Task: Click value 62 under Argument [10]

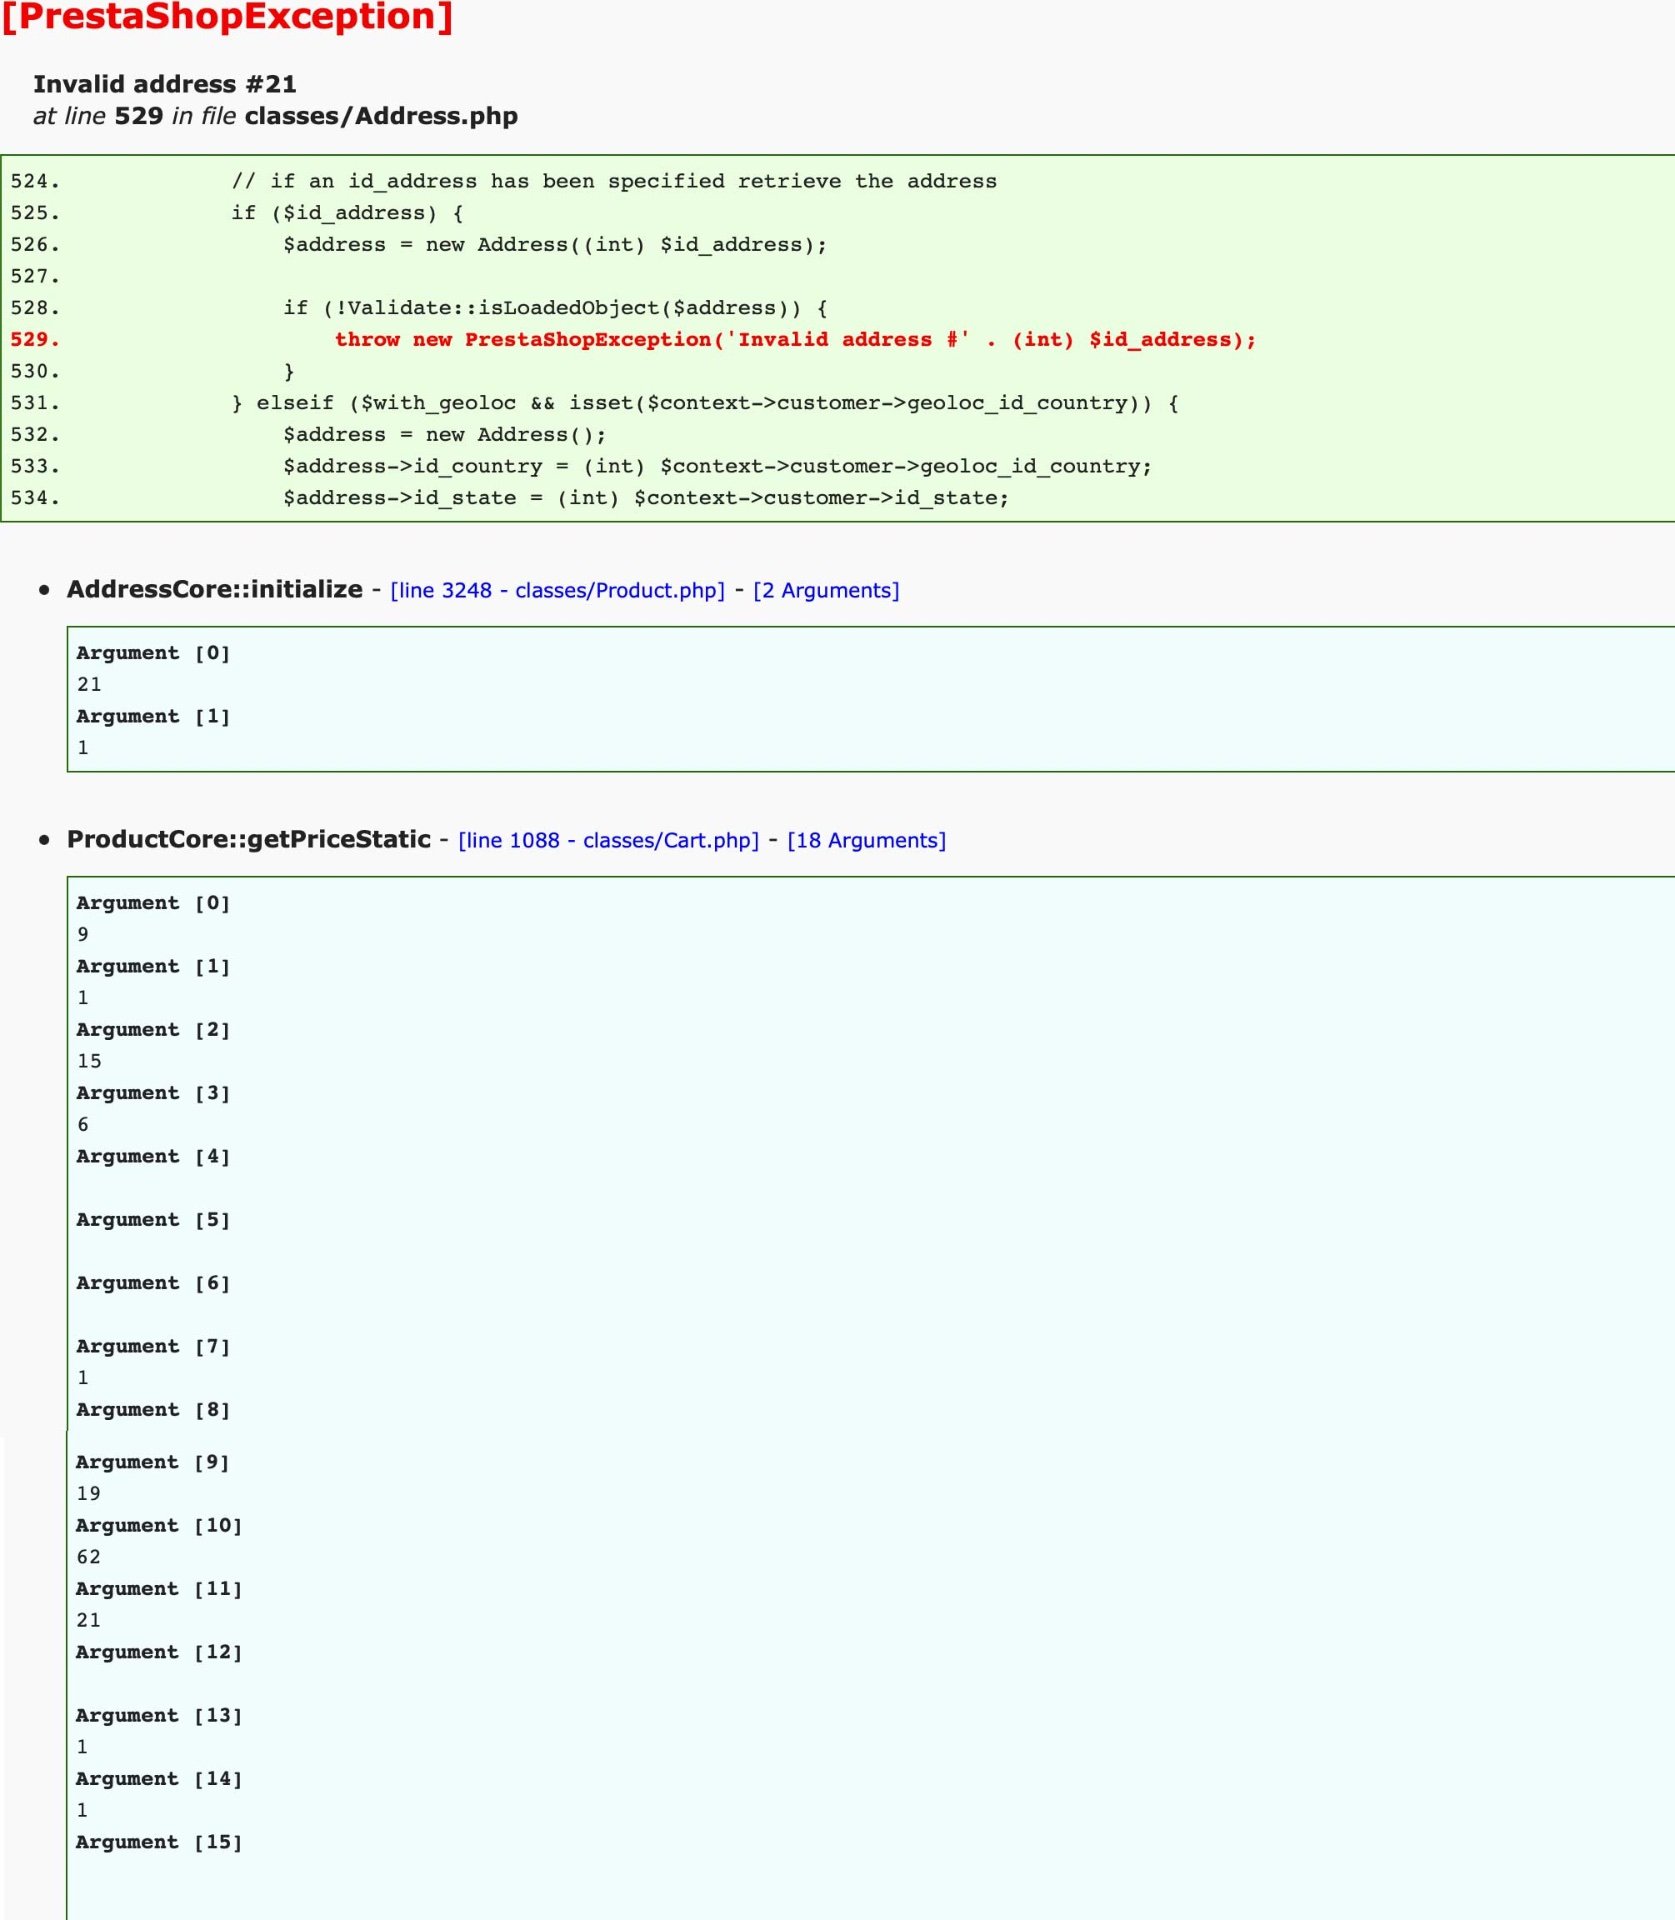Action: 89,1557
